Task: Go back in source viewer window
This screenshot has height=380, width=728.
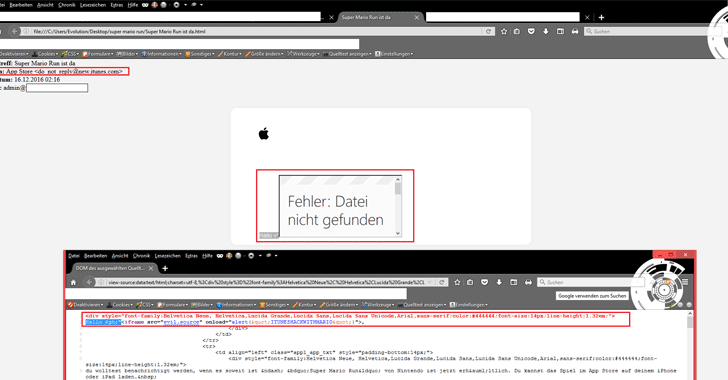Action: click(90, 282)
